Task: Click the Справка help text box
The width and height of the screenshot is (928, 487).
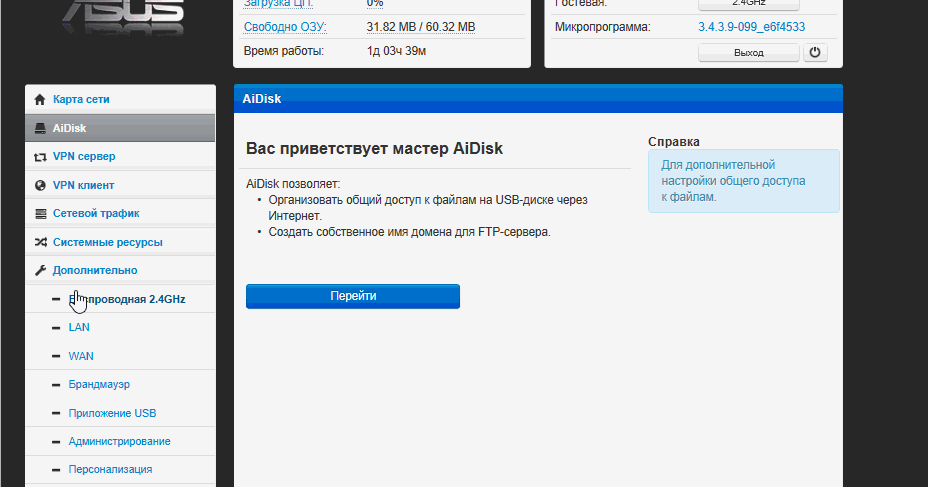Action: click(743, 181)
